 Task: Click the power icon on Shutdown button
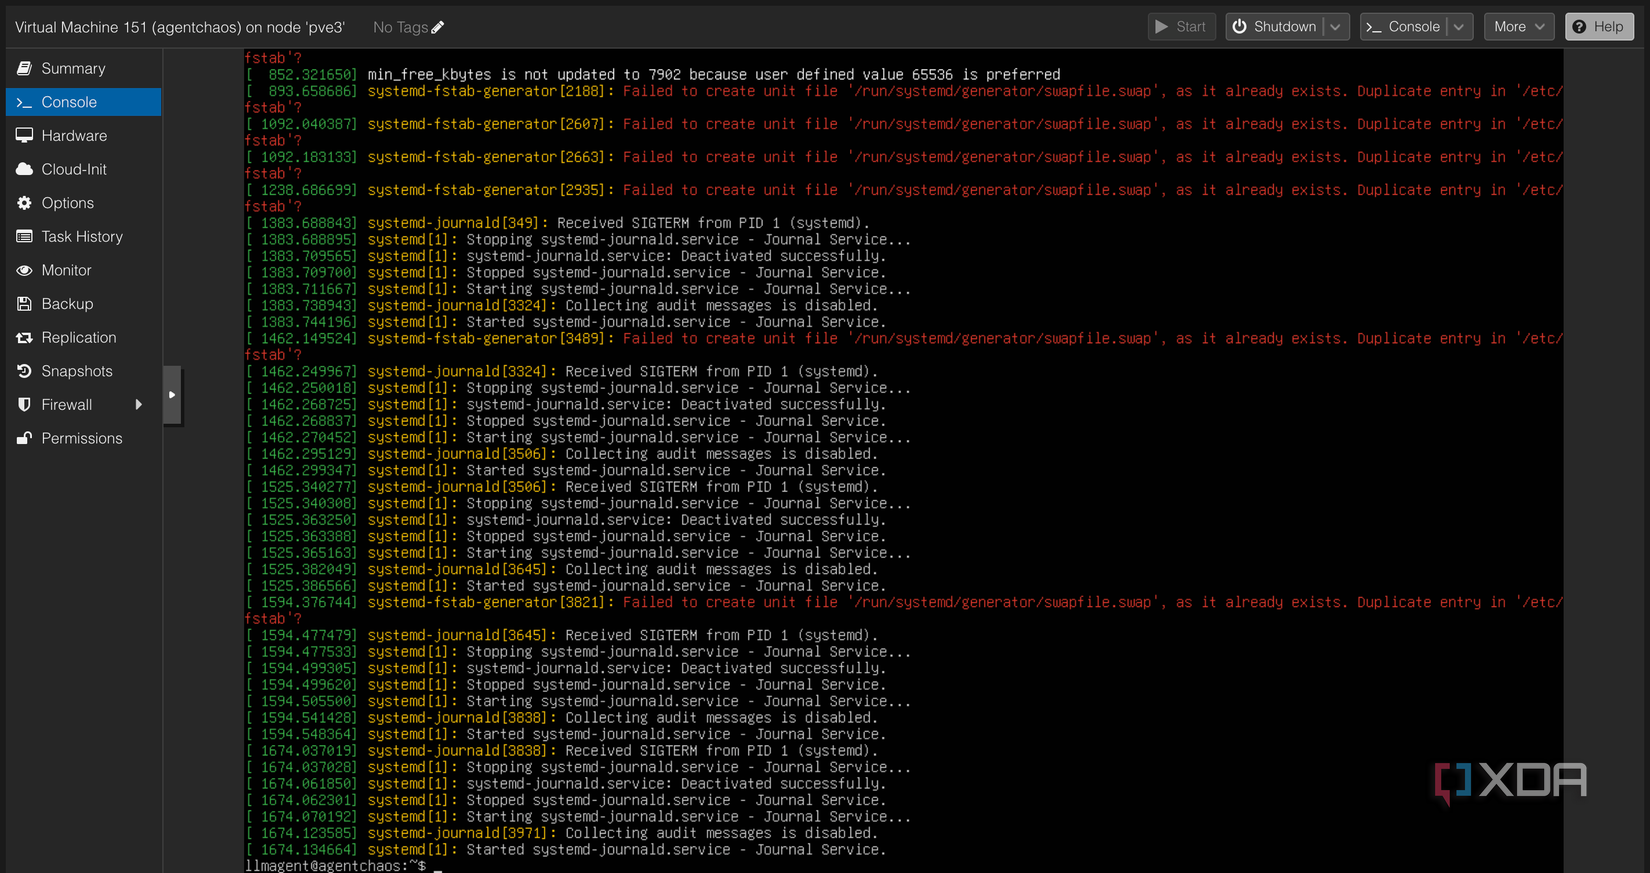1239,27
